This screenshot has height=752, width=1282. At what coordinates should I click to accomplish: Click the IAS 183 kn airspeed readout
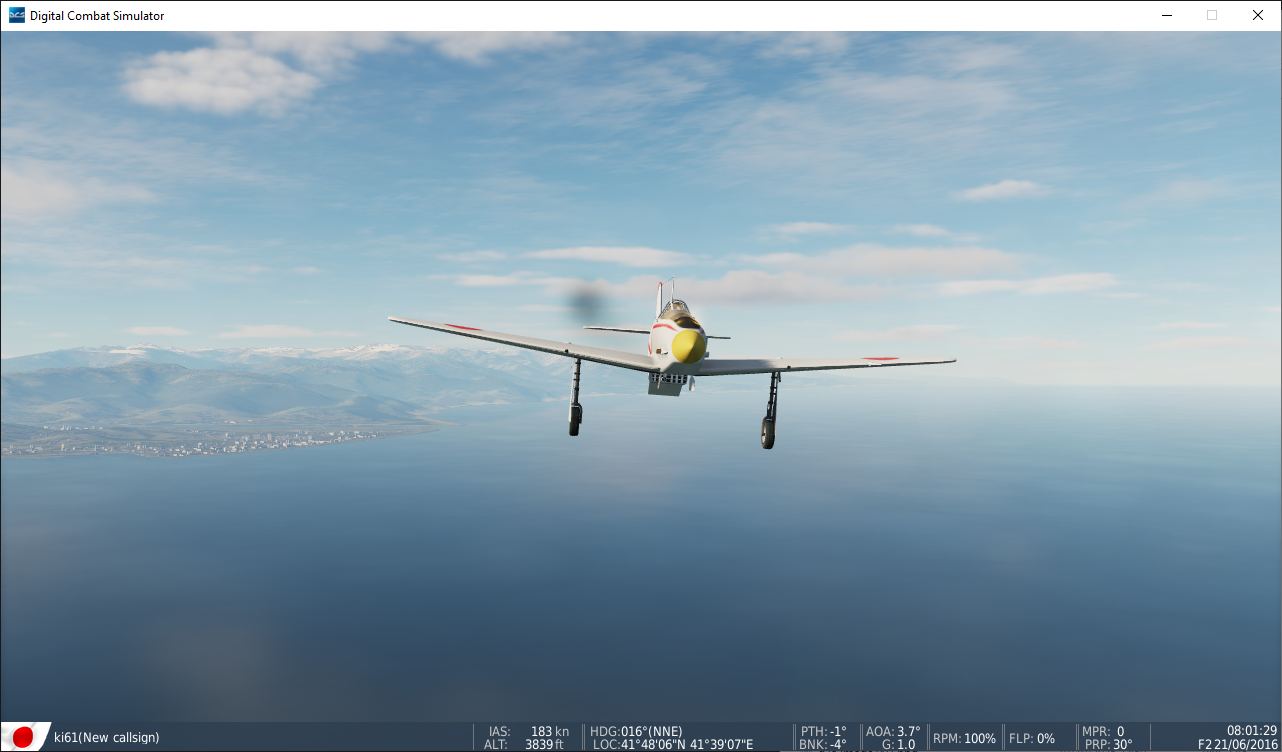pos(528,732)
